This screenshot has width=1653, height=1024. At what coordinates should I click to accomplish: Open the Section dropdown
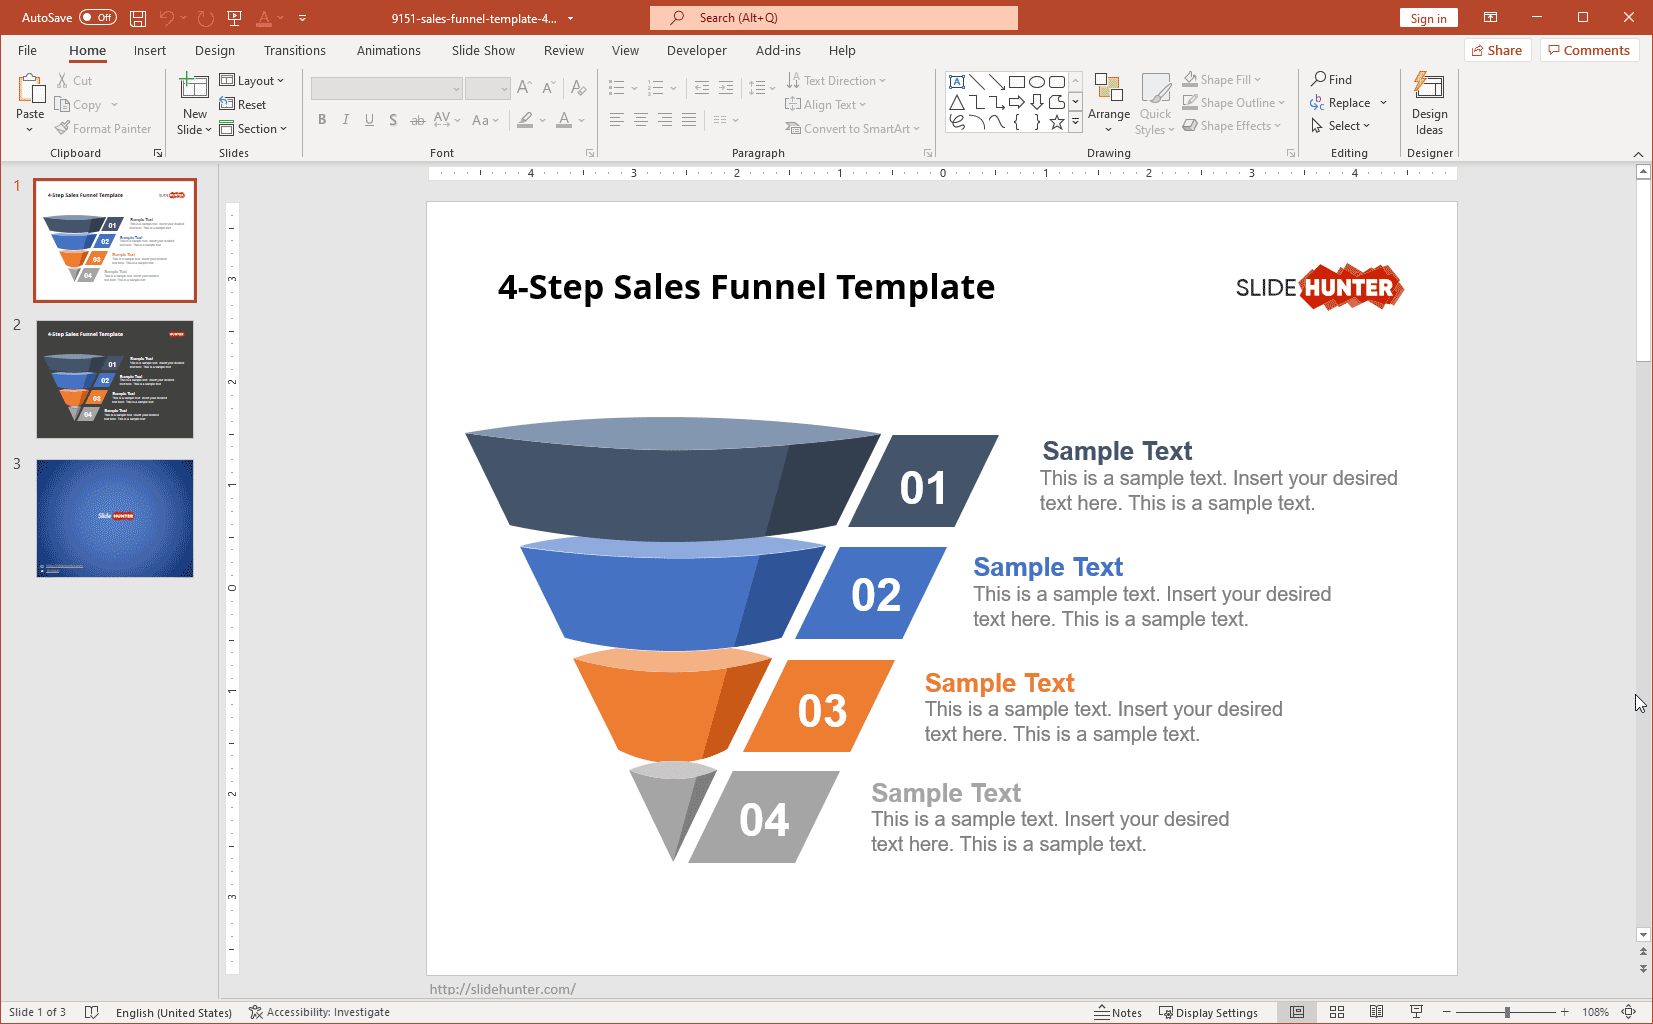point(254,129)
